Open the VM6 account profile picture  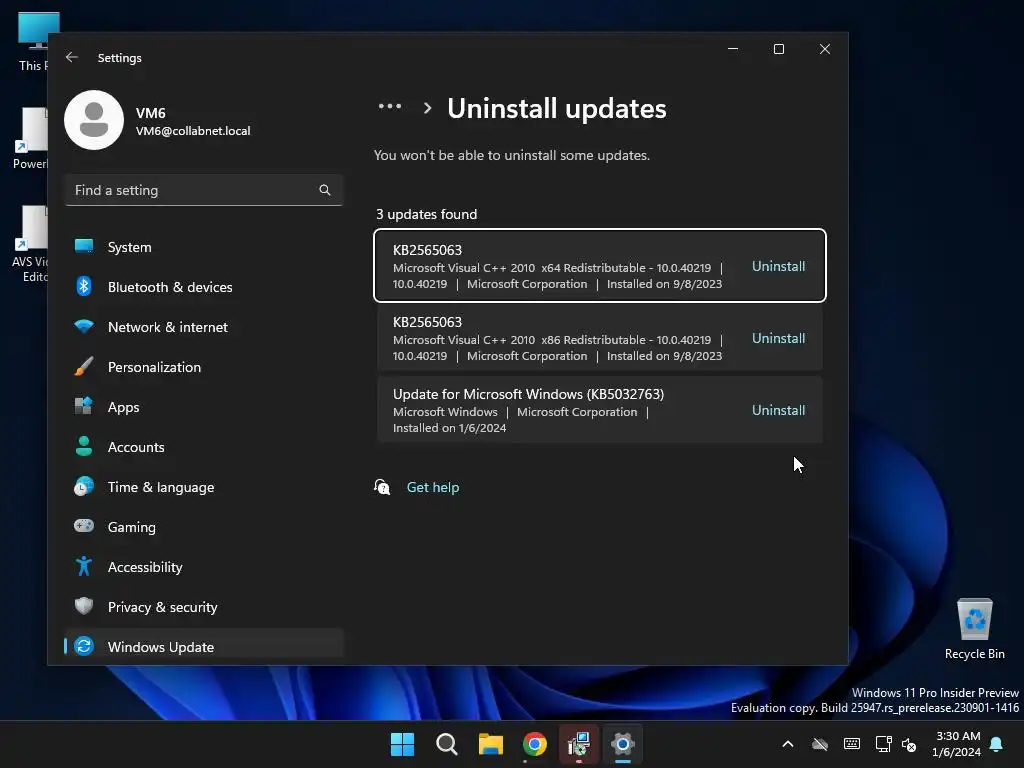[94, 120]
